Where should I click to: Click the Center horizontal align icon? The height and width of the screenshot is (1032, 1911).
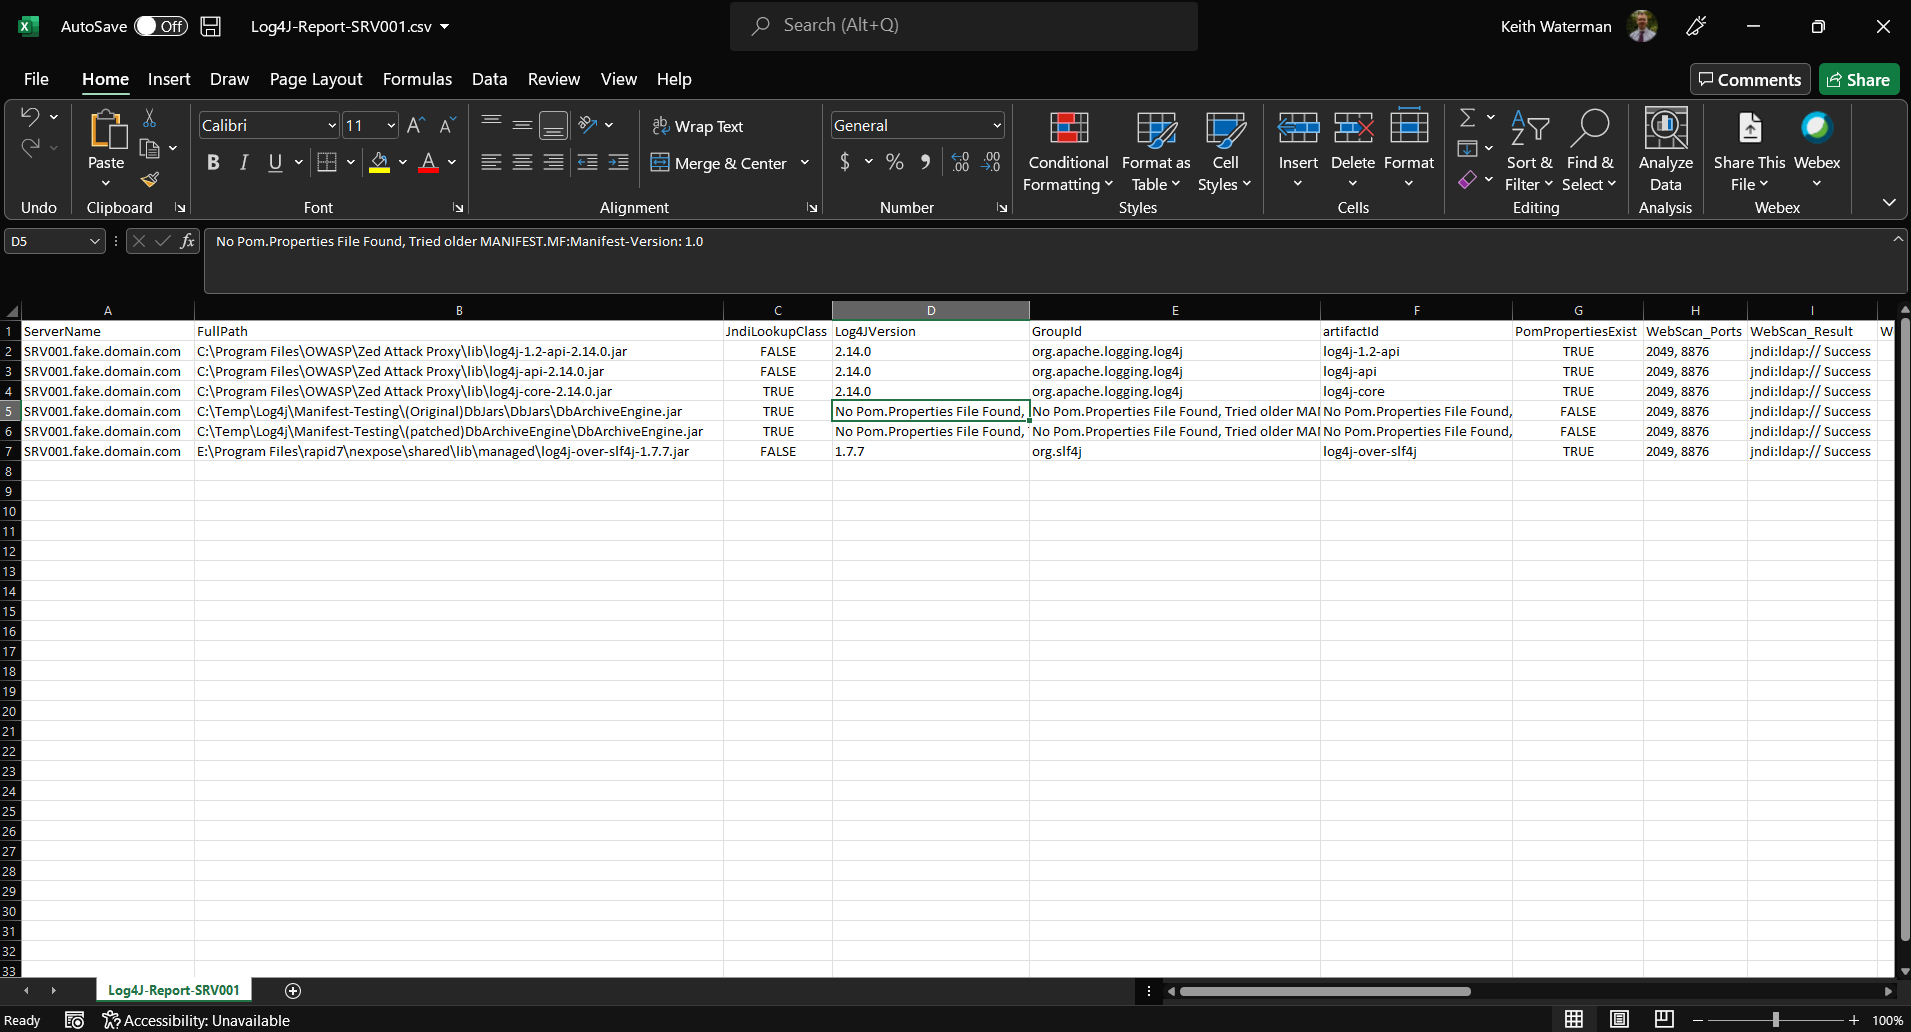click(522, 162)
